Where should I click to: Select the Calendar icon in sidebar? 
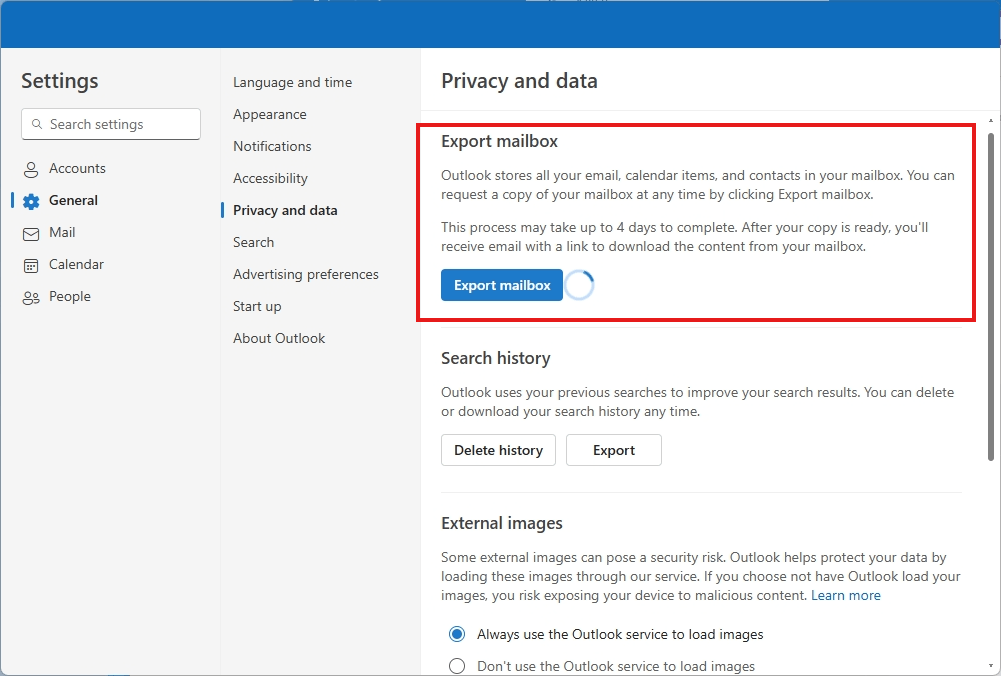[33, 264]
